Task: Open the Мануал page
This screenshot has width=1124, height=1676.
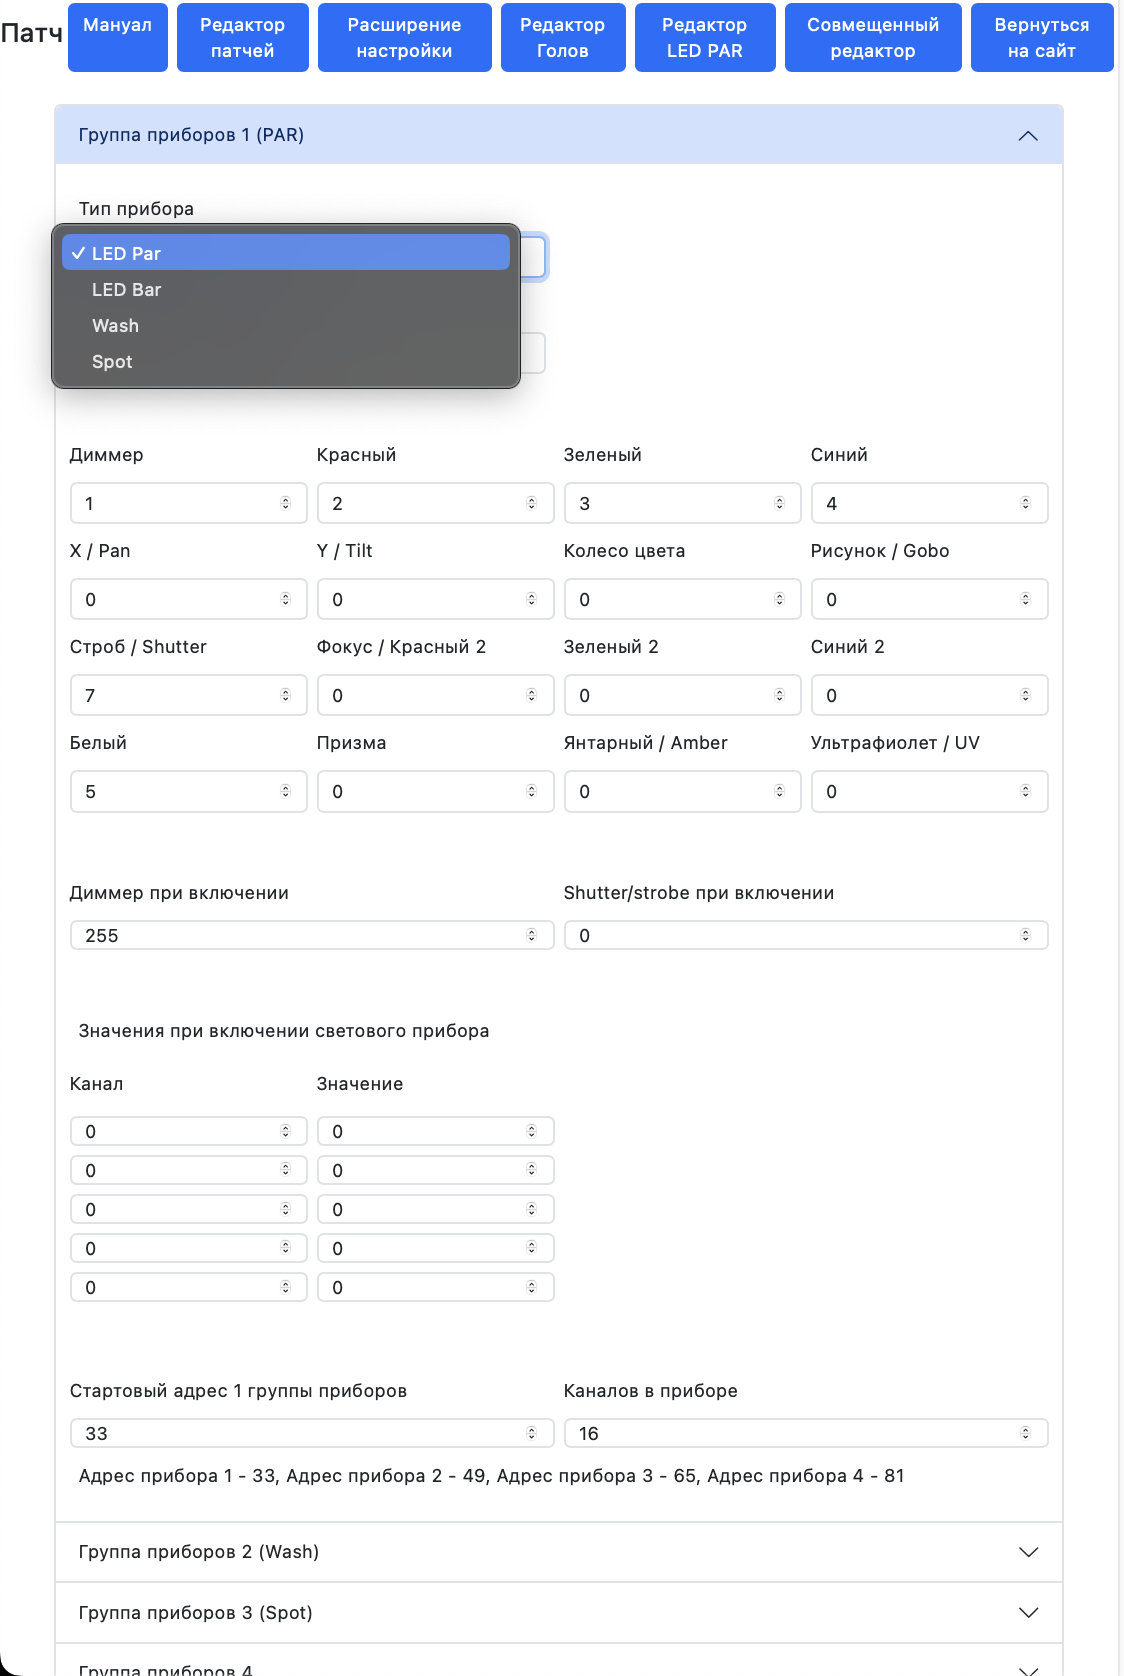Action: [x=118, y=37]
